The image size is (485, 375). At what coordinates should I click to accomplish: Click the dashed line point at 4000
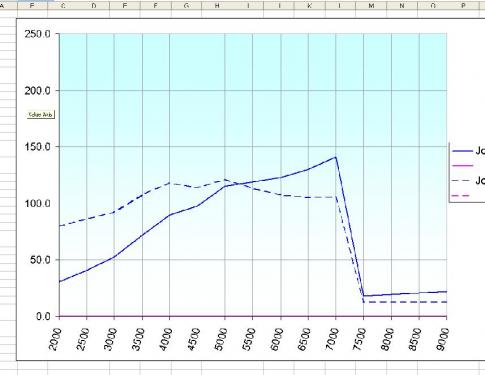[x=170, y=183]
